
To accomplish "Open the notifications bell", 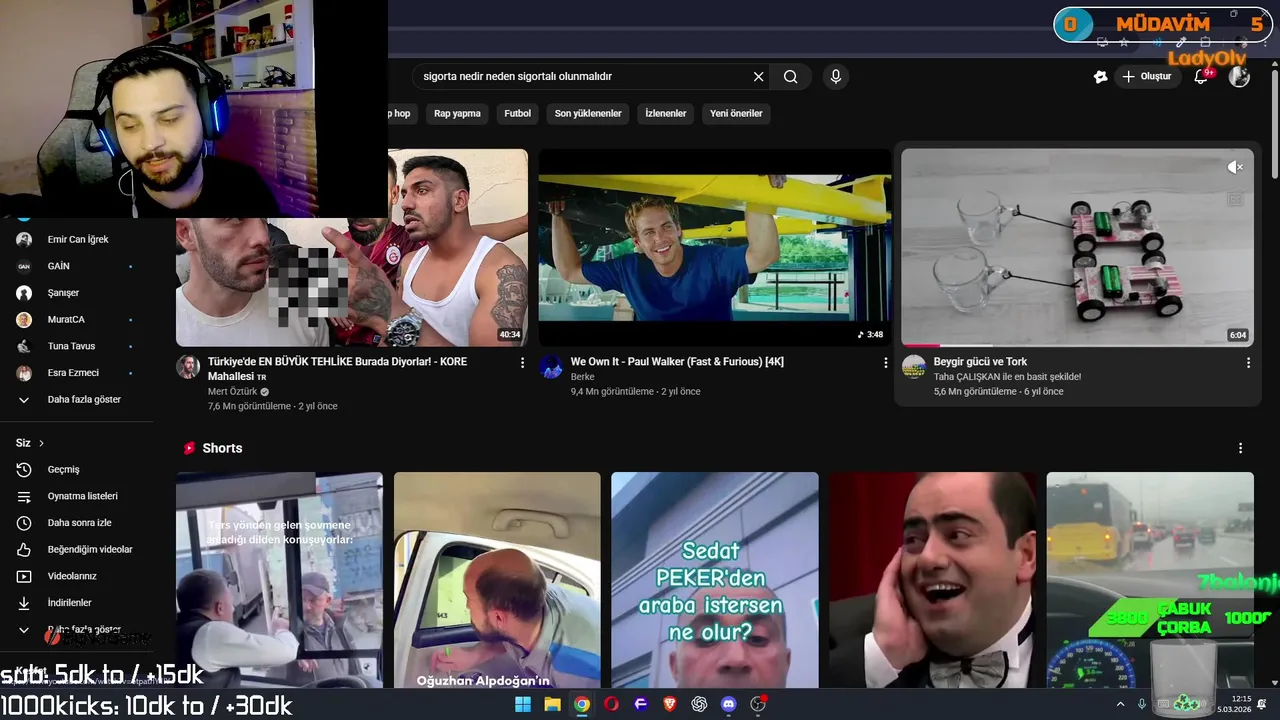I will pos(1201,77).
